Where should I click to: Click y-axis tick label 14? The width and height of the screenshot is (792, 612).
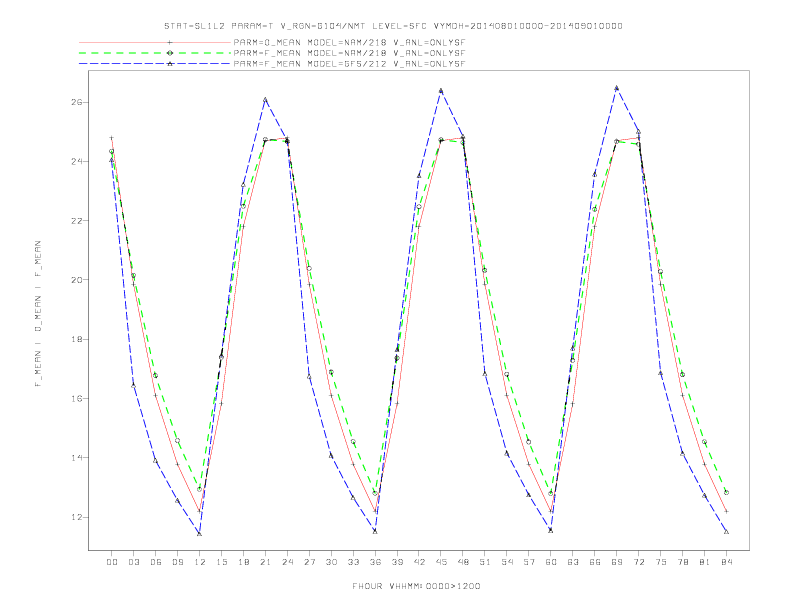76,458
